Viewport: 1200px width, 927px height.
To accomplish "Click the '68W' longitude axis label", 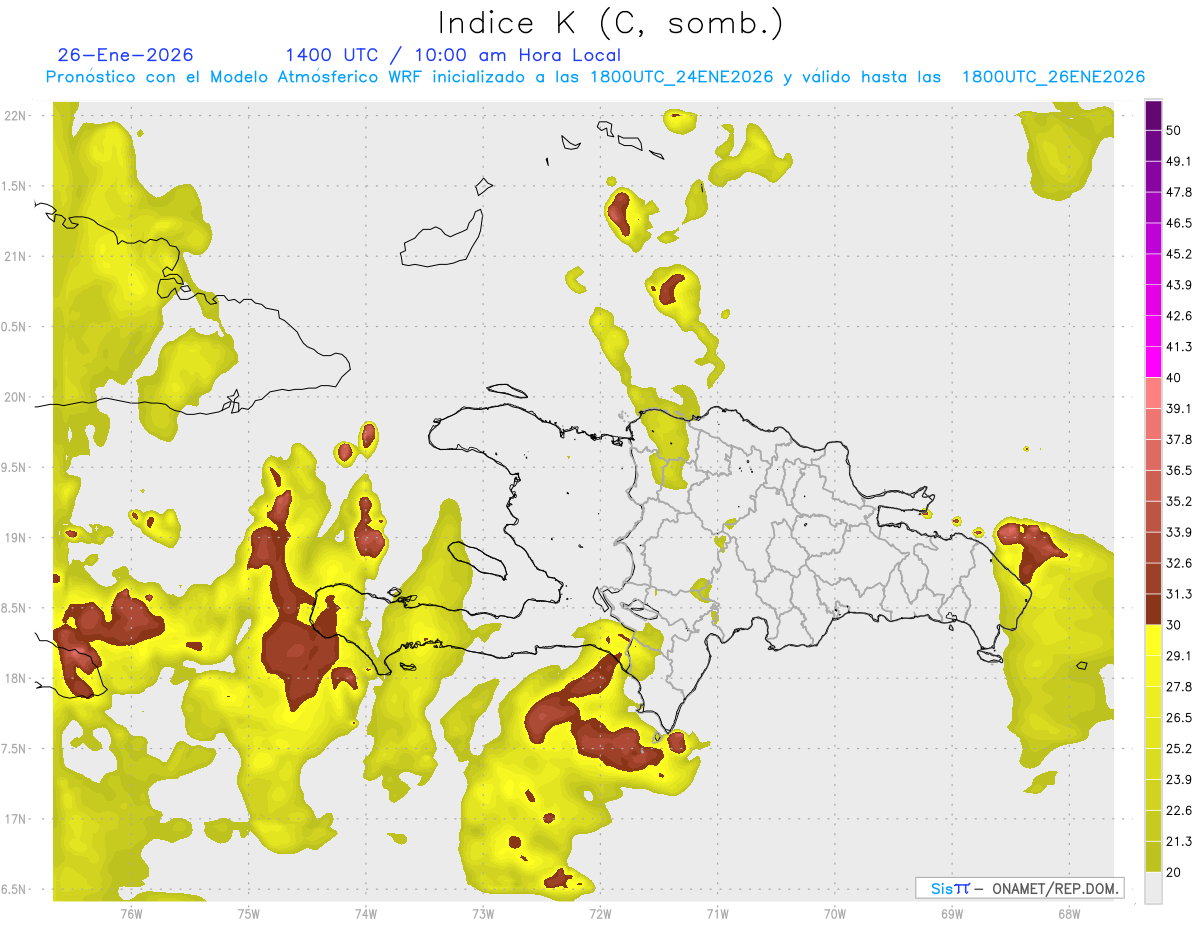I will (x=1068, y=913).
